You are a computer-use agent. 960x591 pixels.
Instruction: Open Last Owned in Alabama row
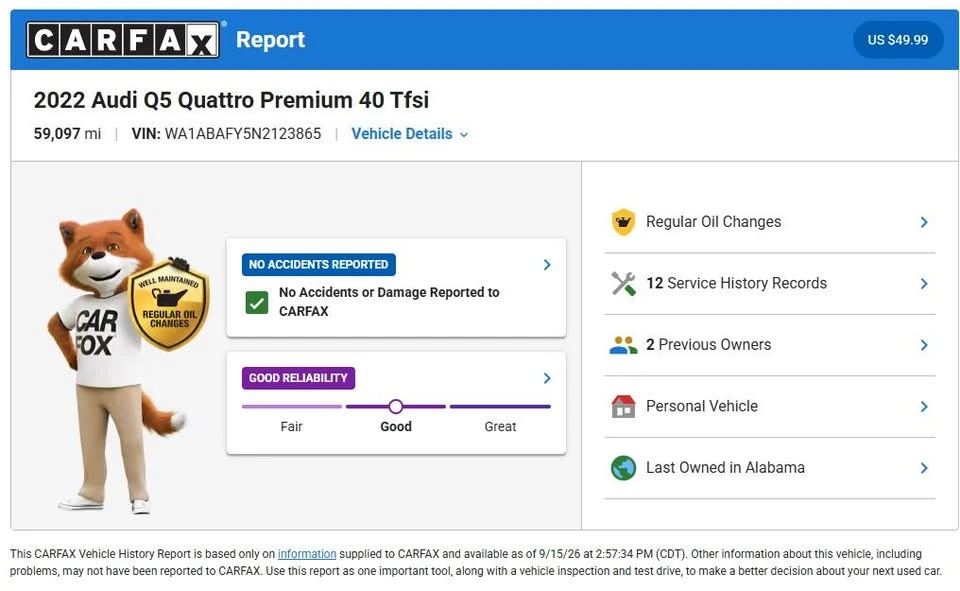(x=770, y=468)
